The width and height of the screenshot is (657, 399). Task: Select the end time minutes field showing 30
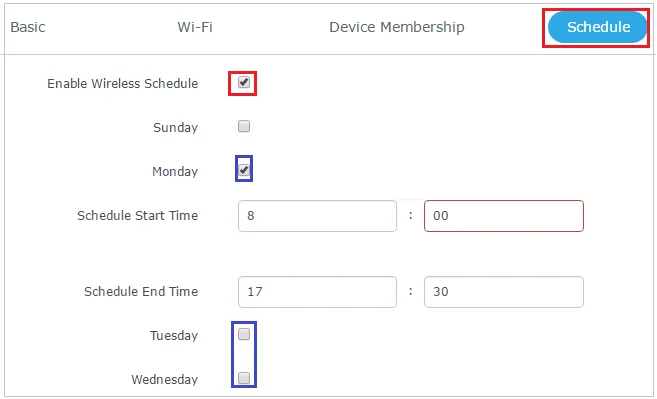click(x=504, y=292)
